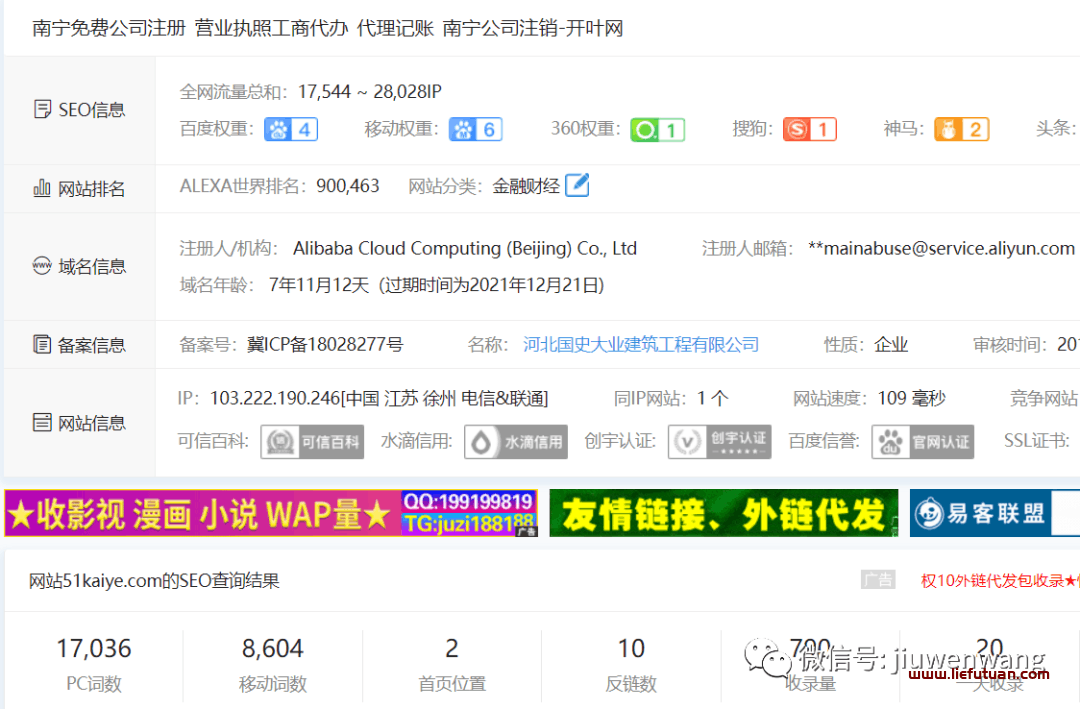This screenshot has width=1080, height=709.
Task: Click the 创宇认证 certification badge
Action: (719, 441)
